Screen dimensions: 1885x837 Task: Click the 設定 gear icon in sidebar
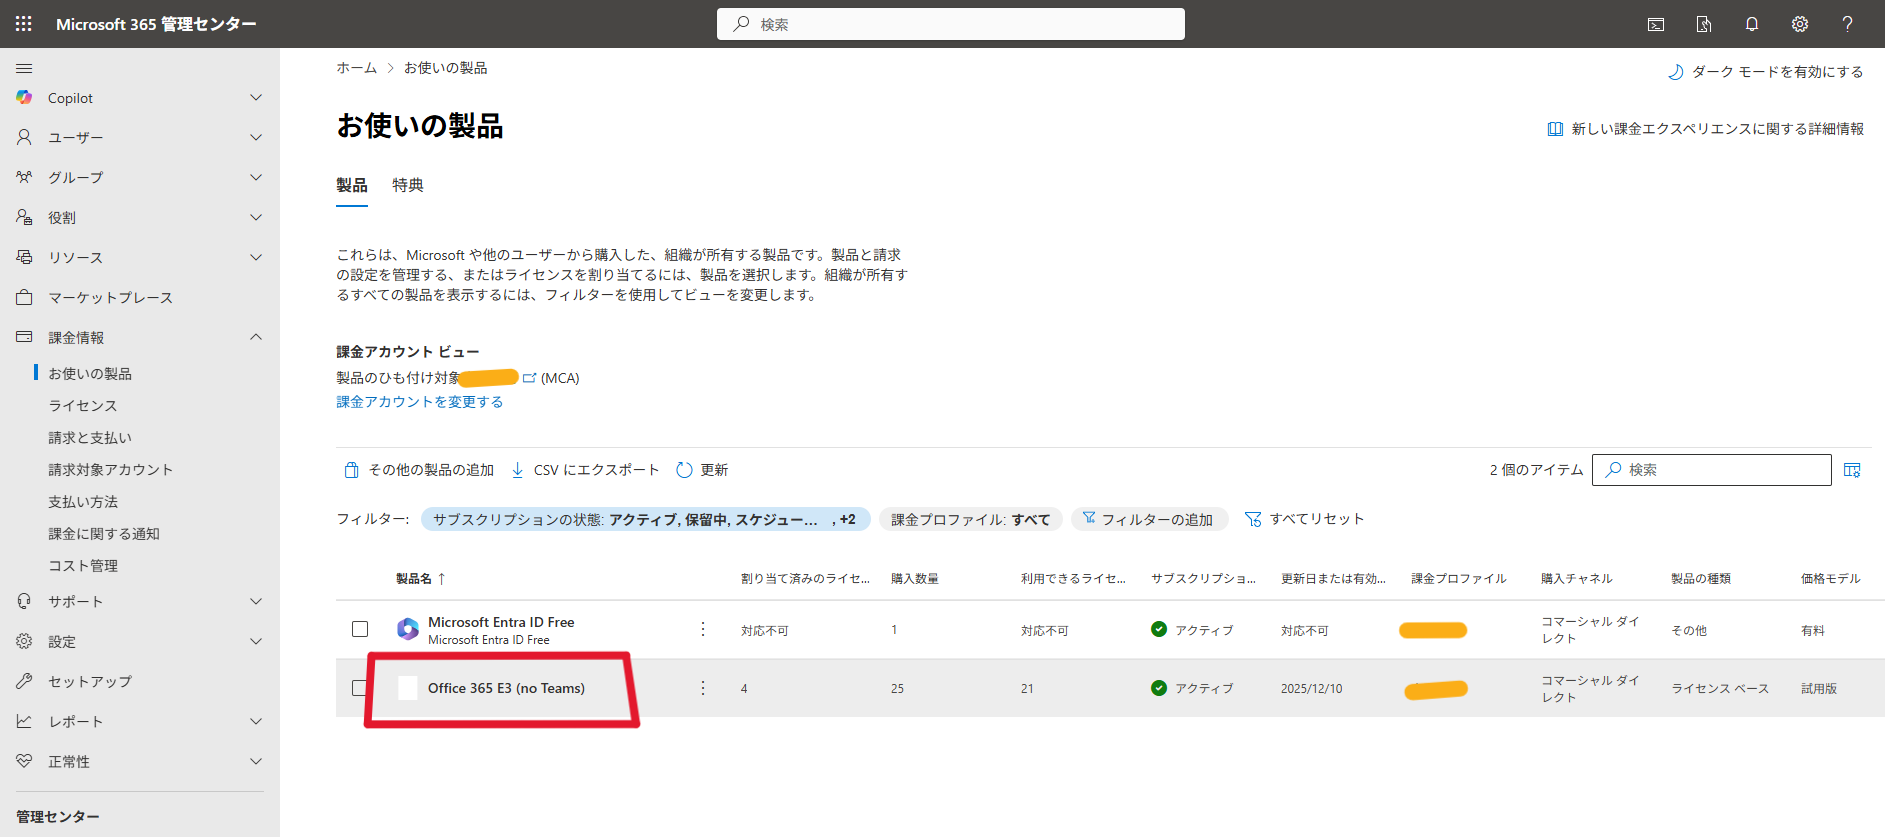click(x=24, y=641)
